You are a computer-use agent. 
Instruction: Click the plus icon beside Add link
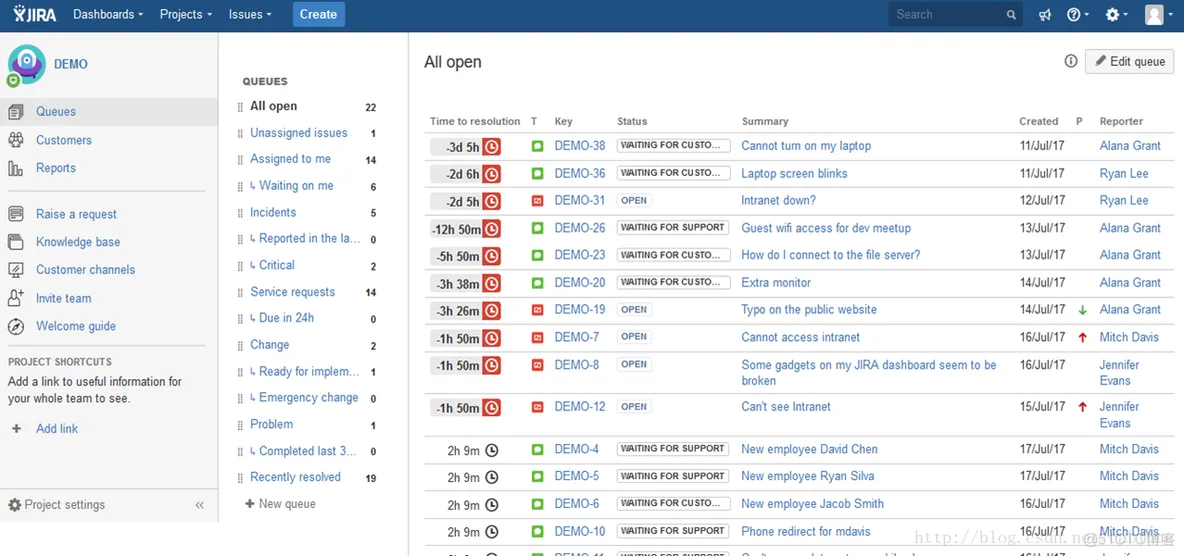click(x=17, y=428)
